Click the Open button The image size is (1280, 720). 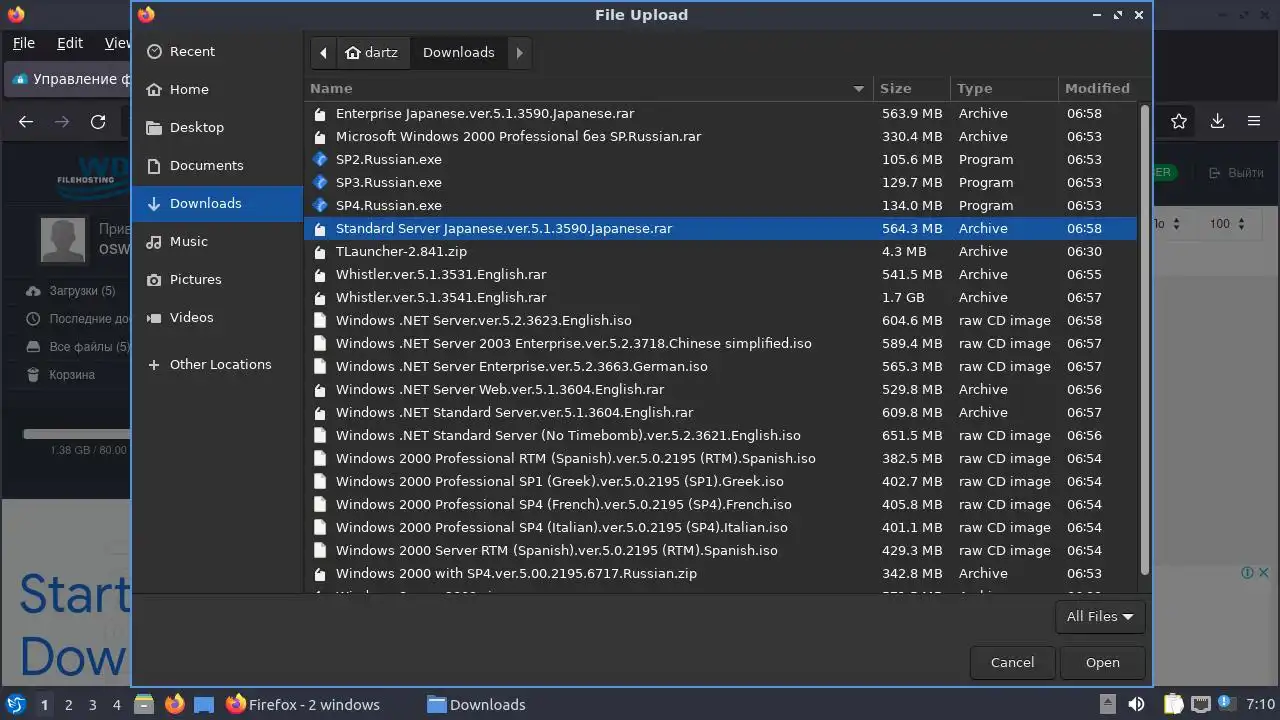1102,662
